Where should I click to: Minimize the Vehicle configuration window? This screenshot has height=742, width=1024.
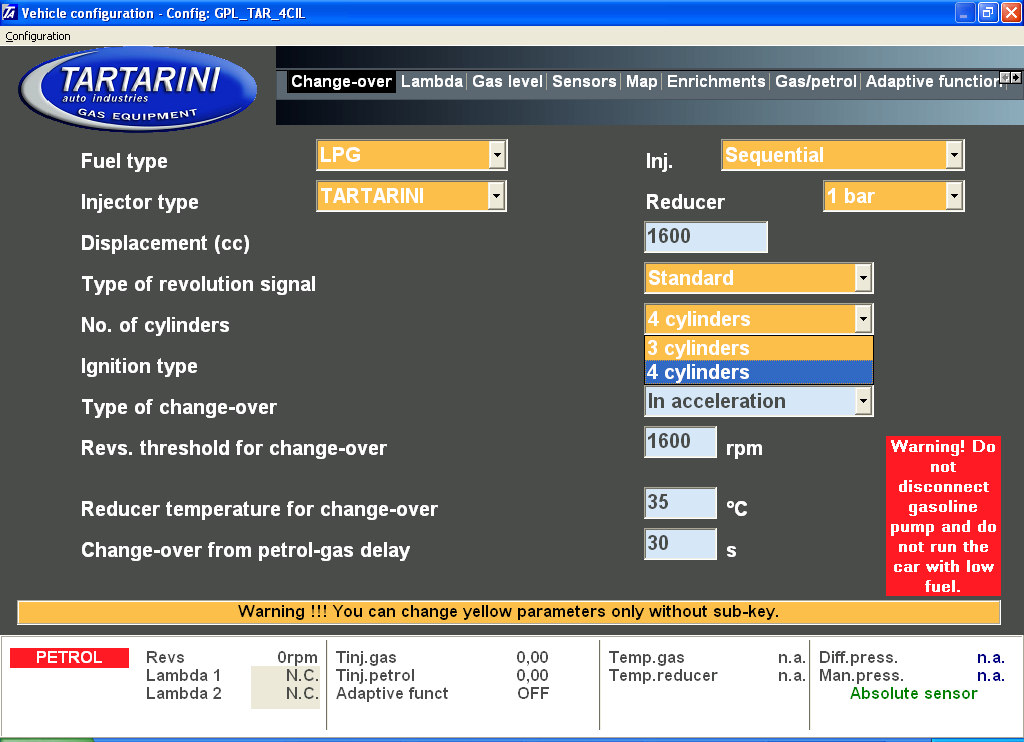[965, 12]
